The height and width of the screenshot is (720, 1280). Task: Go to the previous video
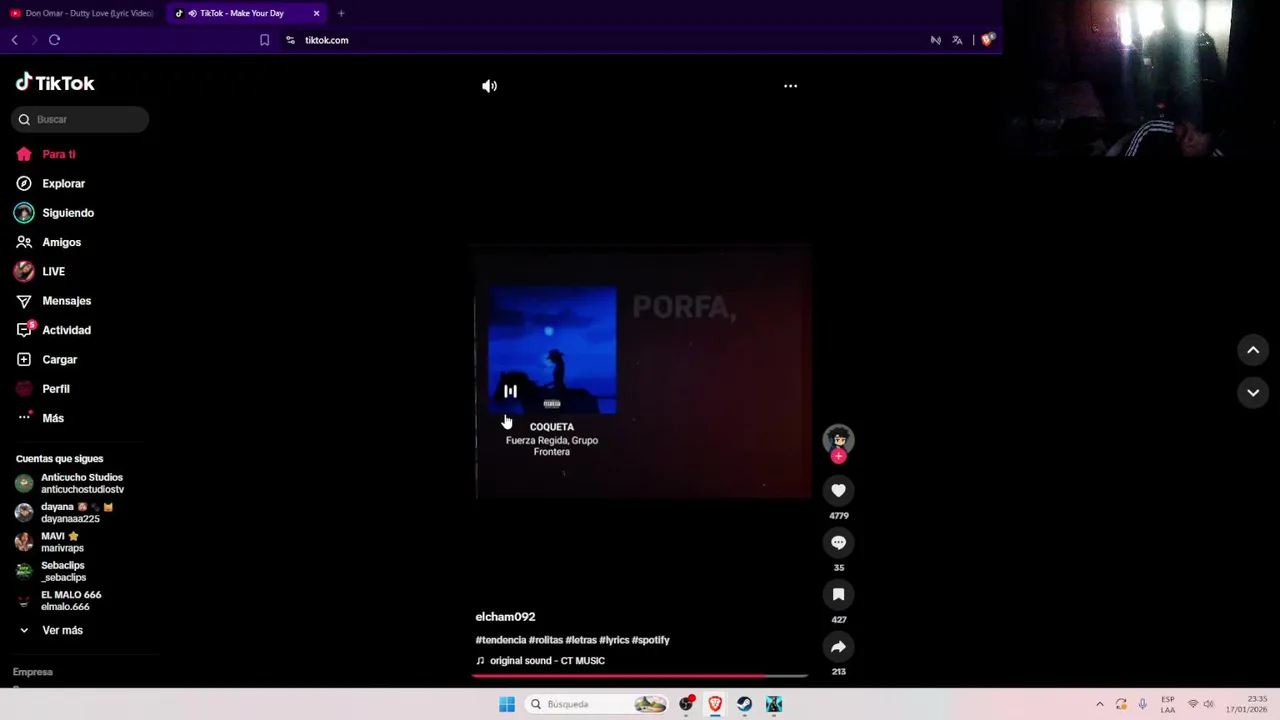click(1253, 350)
